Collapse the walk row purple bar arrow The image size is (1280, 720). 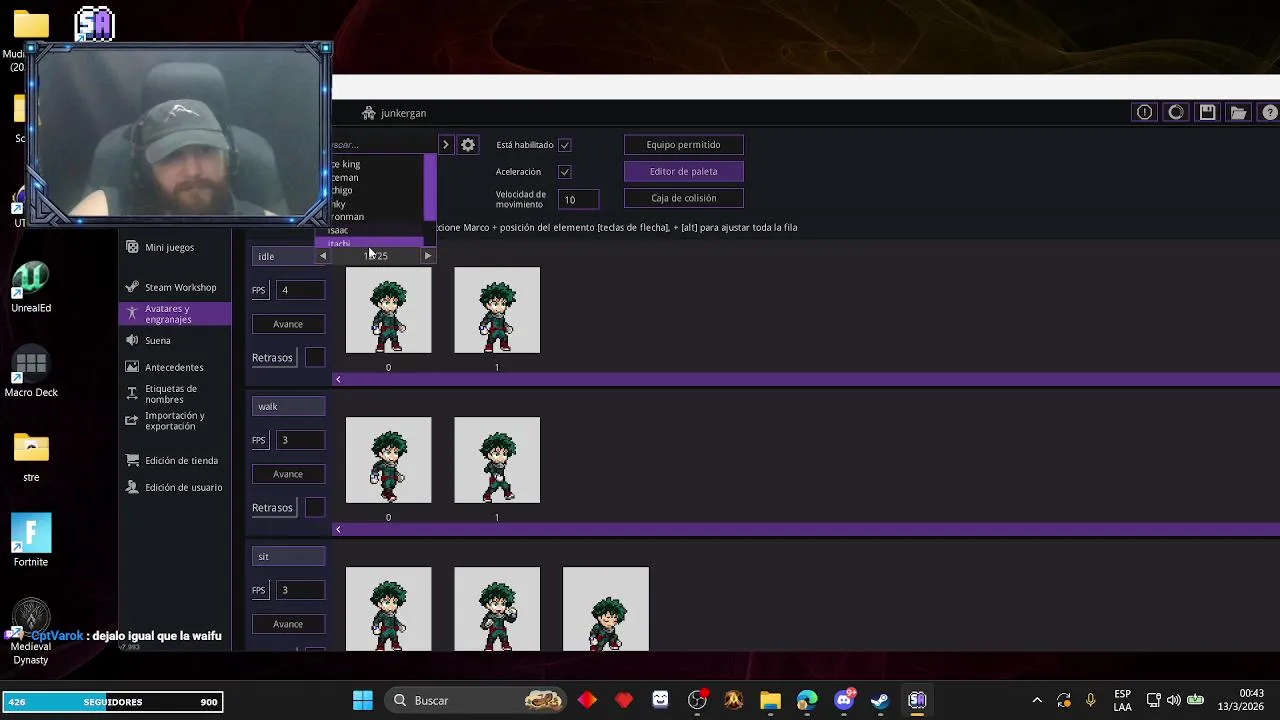[338, 529]
